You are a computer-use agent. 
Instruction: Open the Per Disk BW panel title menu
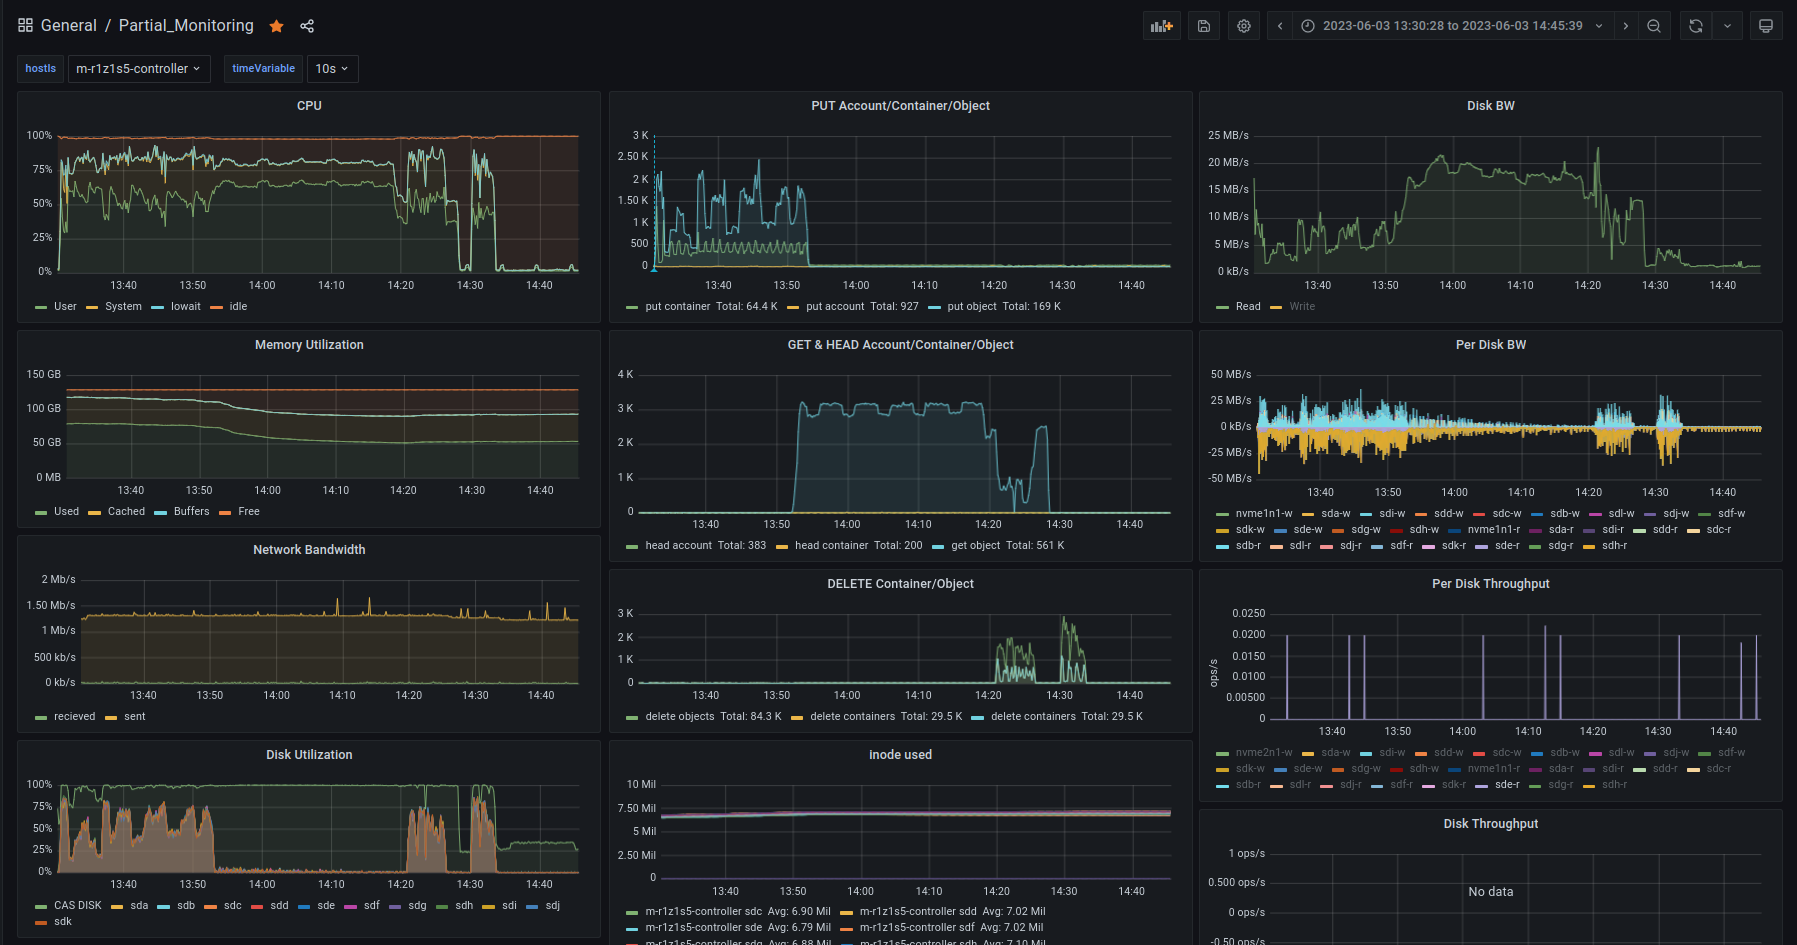[x=1490, y=345]
